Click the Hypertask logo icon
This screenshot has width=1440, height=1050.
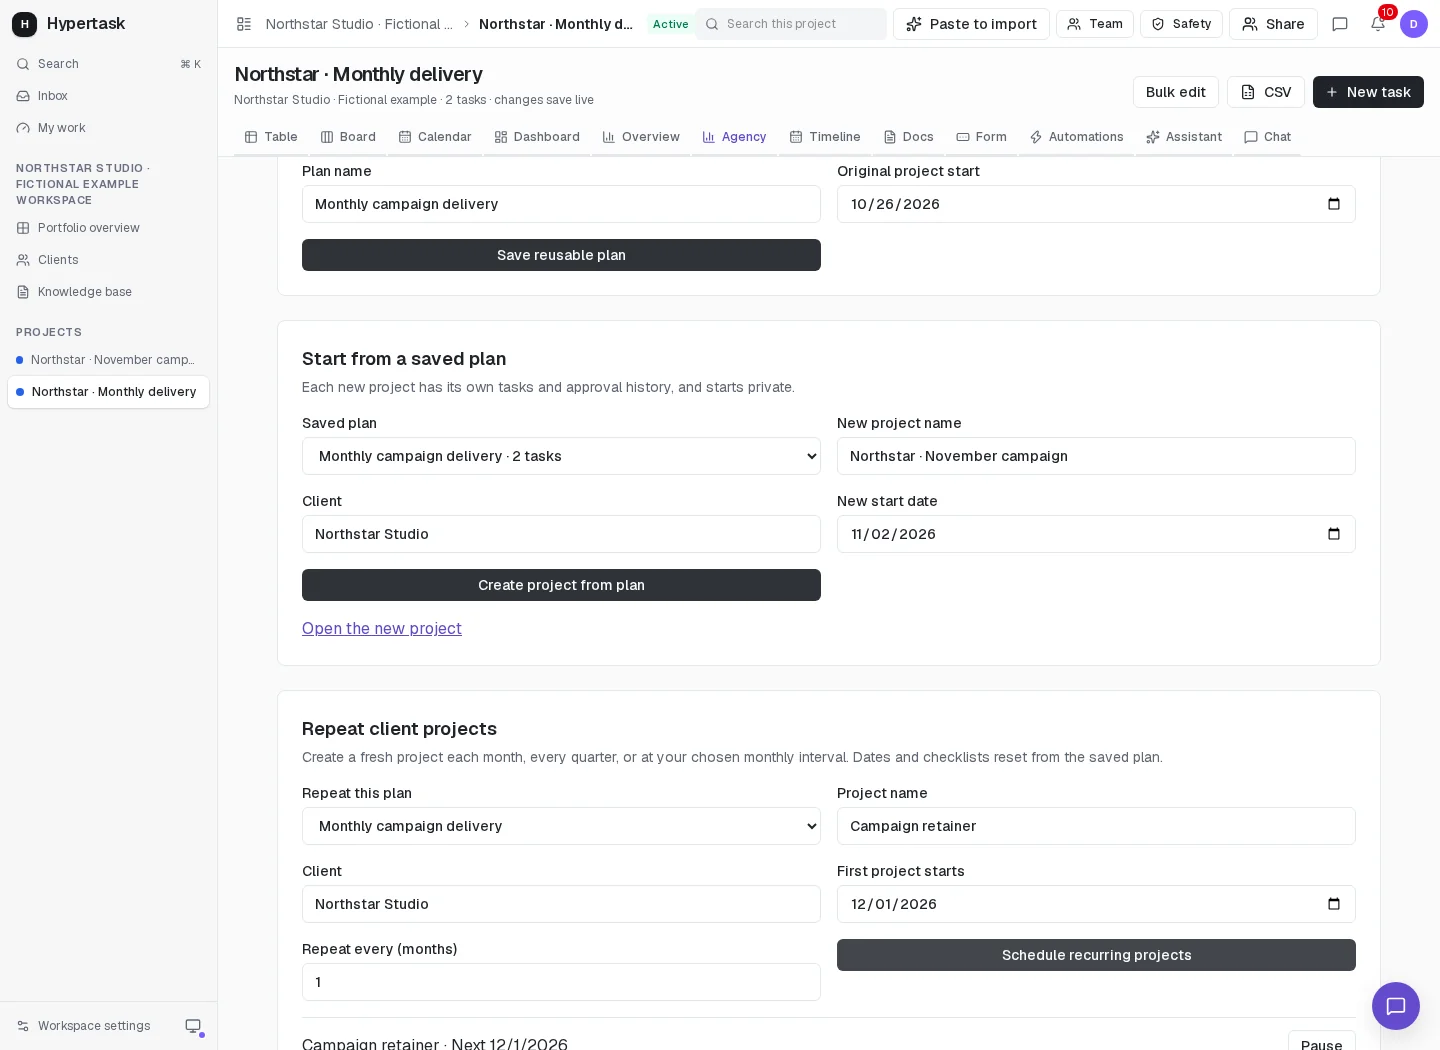24,24
